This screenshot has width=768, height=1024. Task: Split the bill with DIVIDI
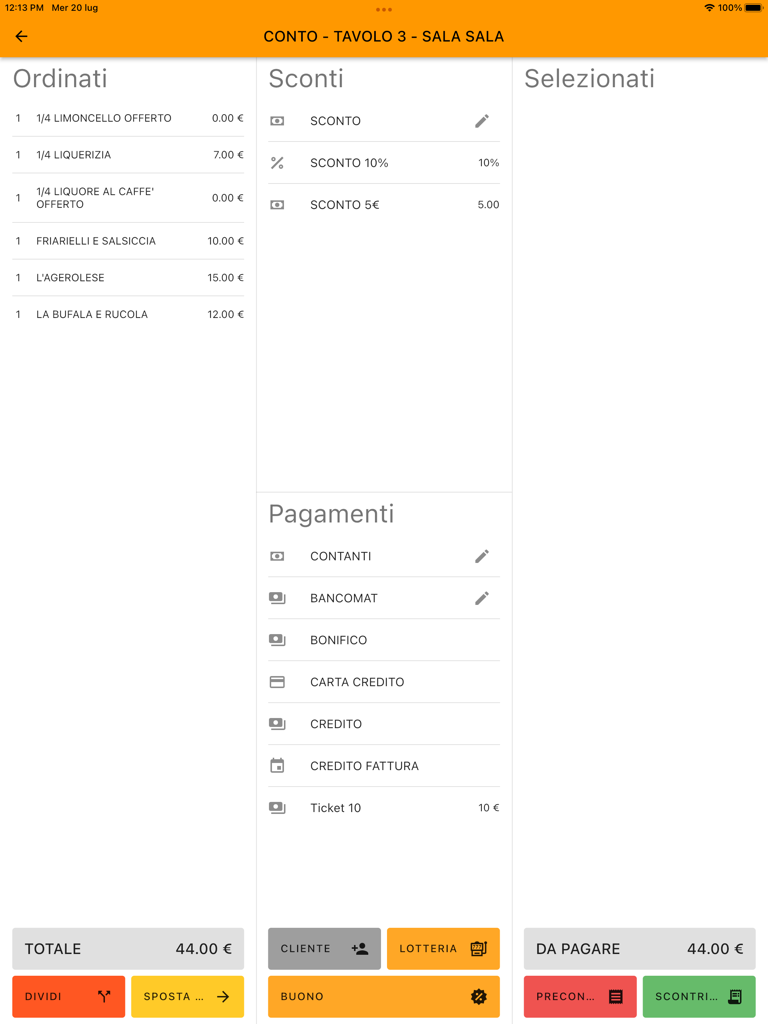tap(68, 997)
